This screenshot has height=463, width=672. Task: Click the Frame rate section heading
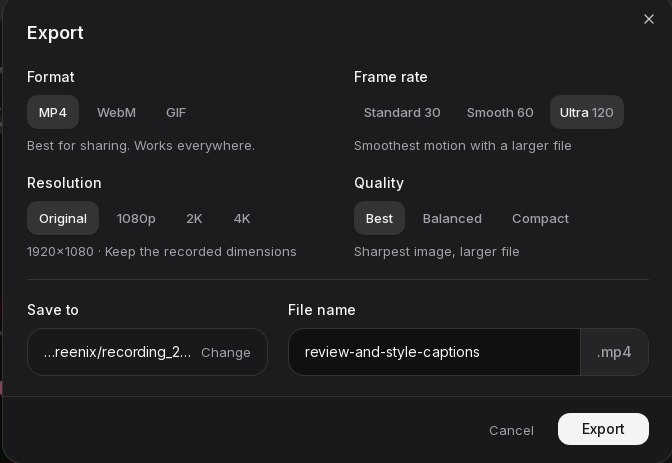pyautogui.click(x=390, y=77)
